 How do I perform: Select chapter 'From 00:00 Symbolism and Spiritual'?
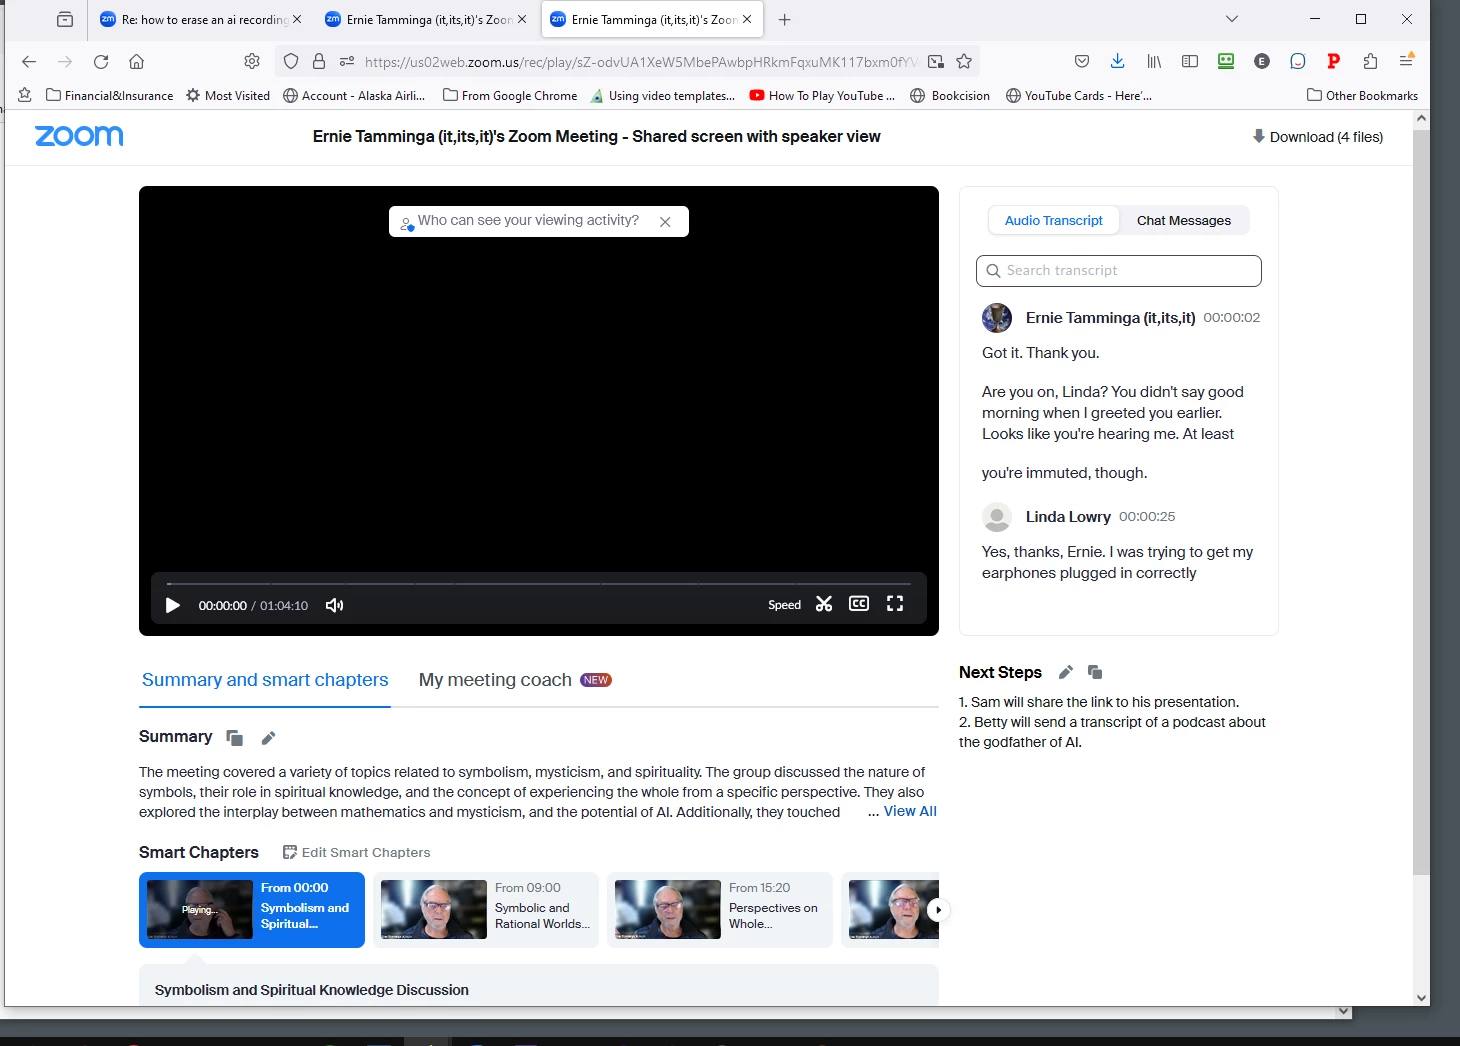pyautogui.click(x=252, y=909)
